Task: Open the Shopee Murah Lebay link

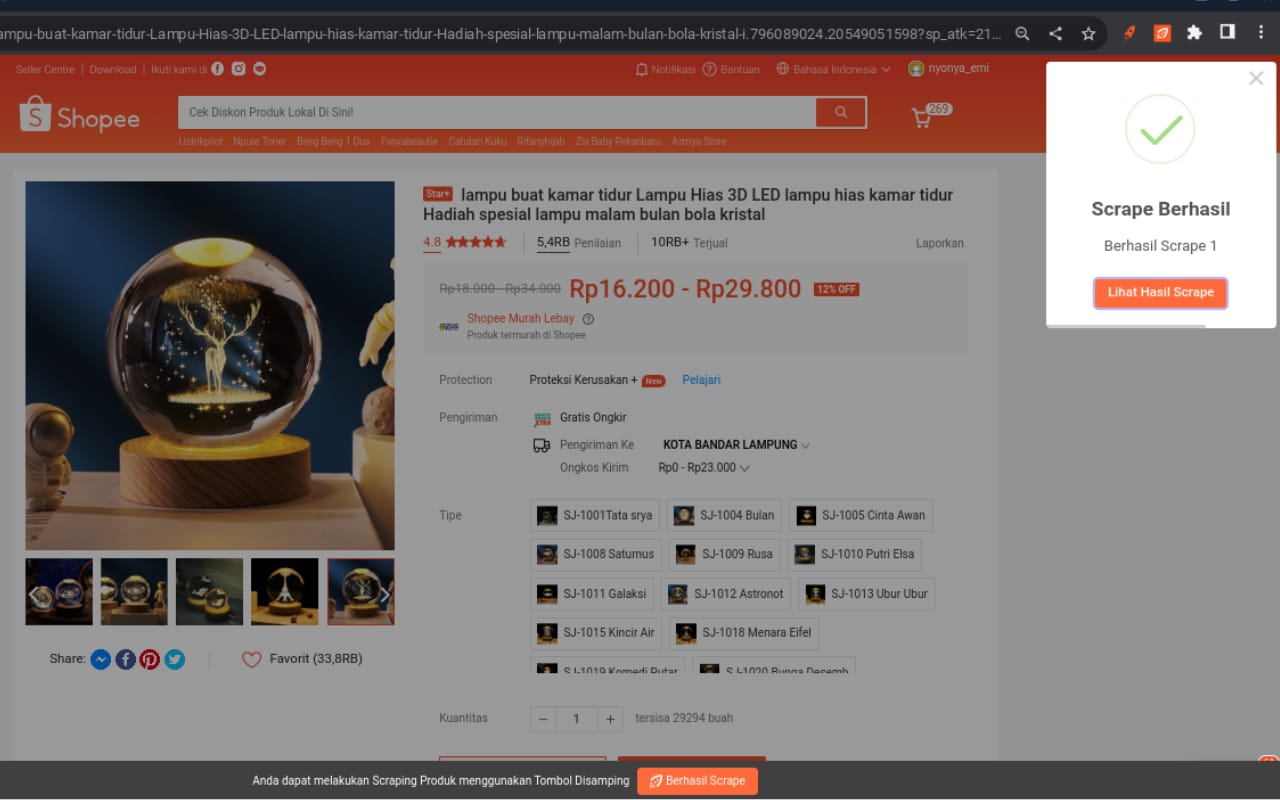Action: pyautogui.click(x=520, y=319)
